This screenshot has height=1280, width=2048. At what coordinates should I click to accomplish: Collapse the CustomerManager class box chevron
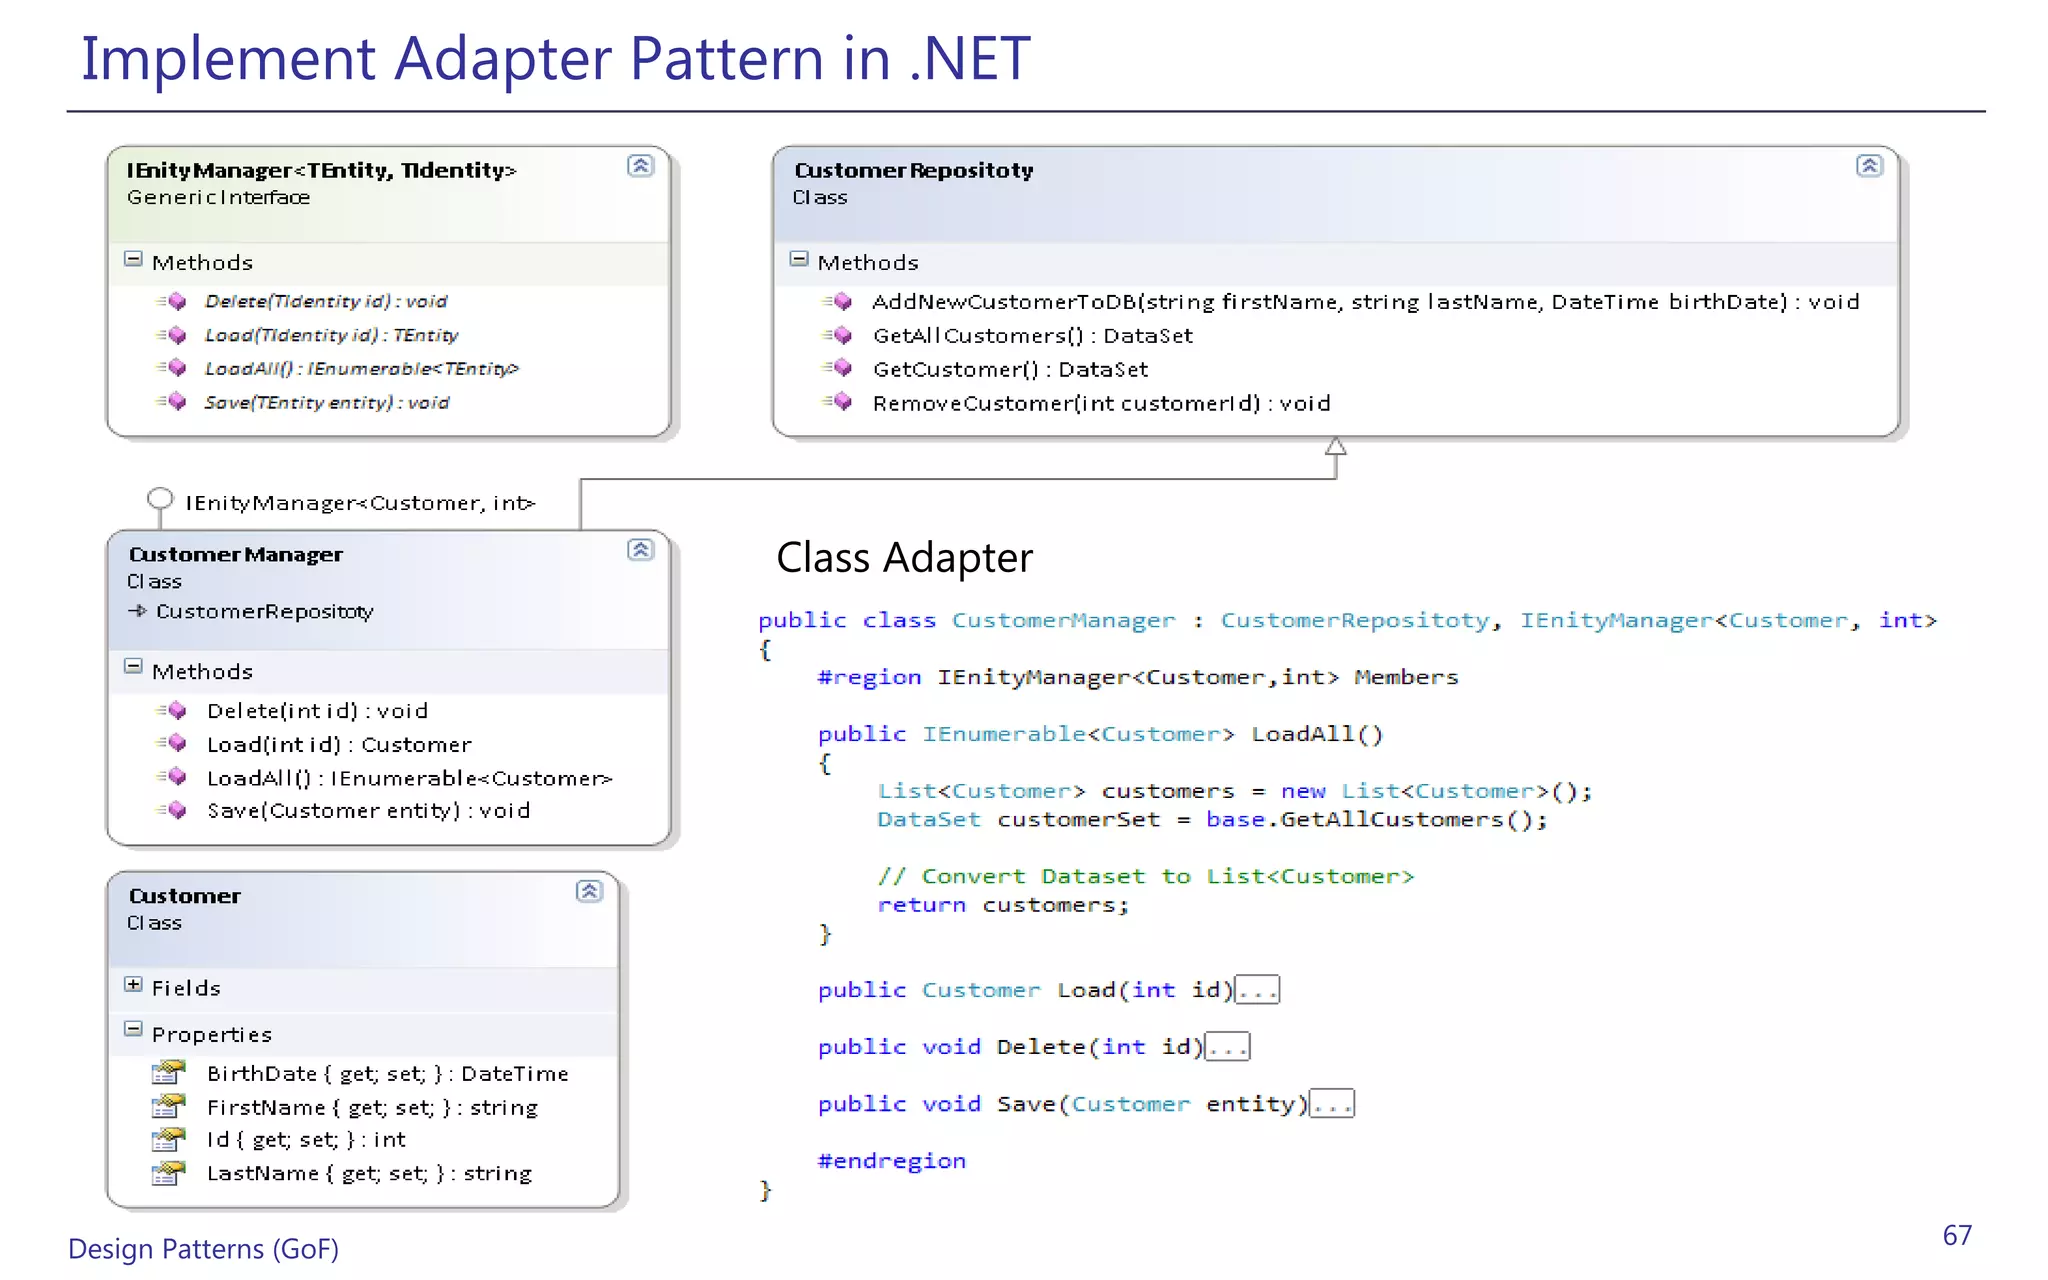pyautogui.click(x=640, y=550)
